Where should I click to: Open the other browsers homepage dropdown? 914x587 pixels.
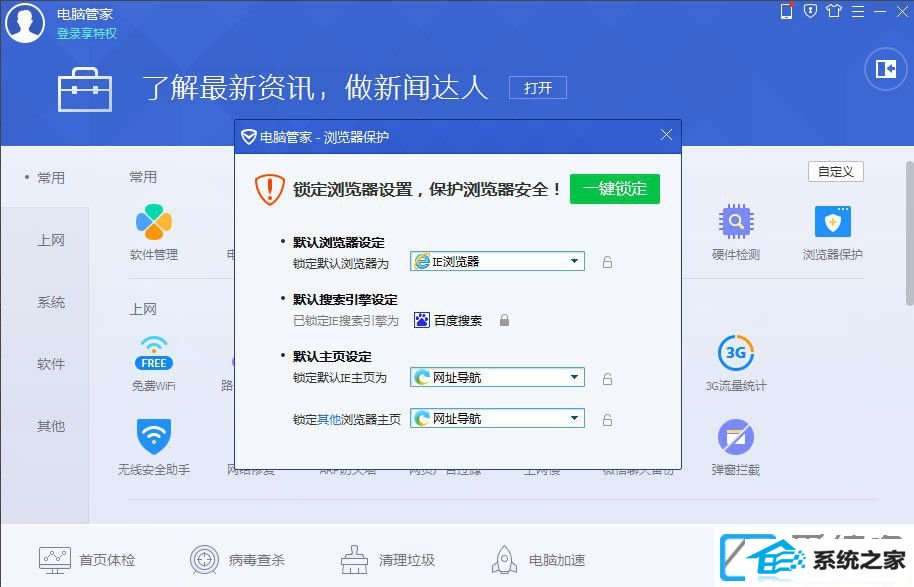click(497, 419)
